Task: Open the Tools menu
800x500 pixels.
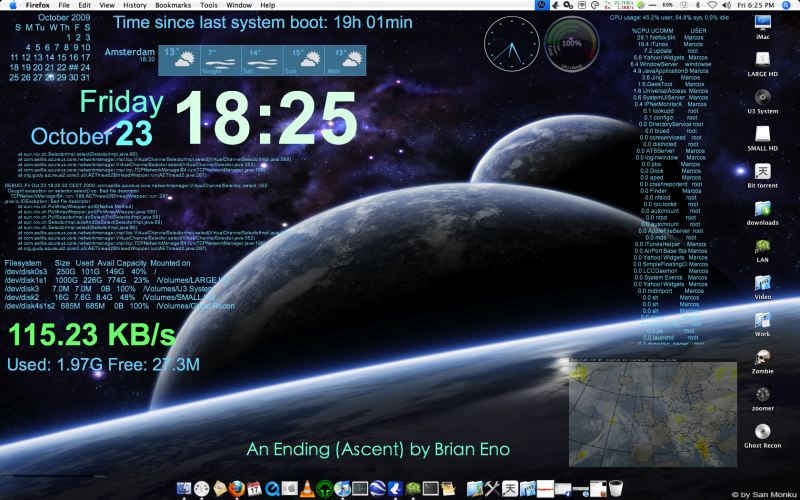Action: point(209,5)
